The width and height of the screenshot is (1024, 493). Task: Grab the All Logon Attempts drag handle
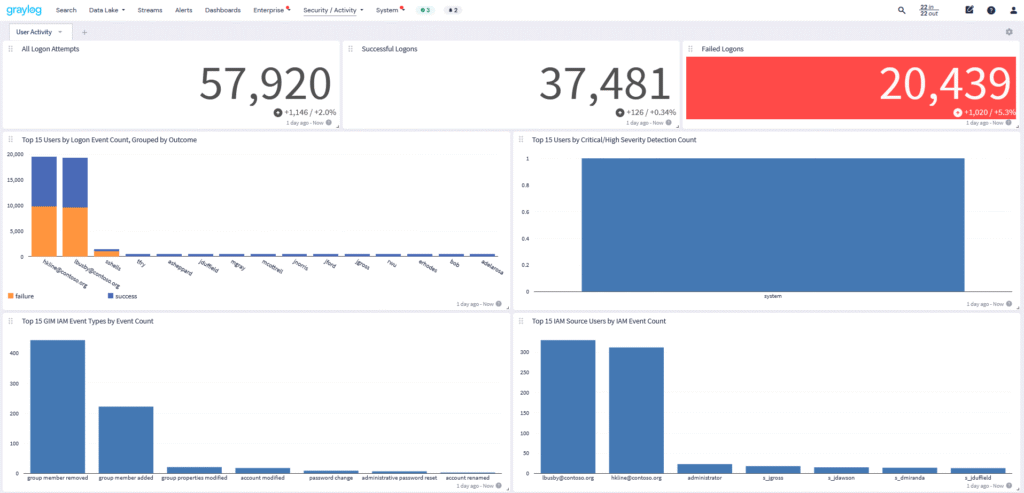tap(10, 49)
